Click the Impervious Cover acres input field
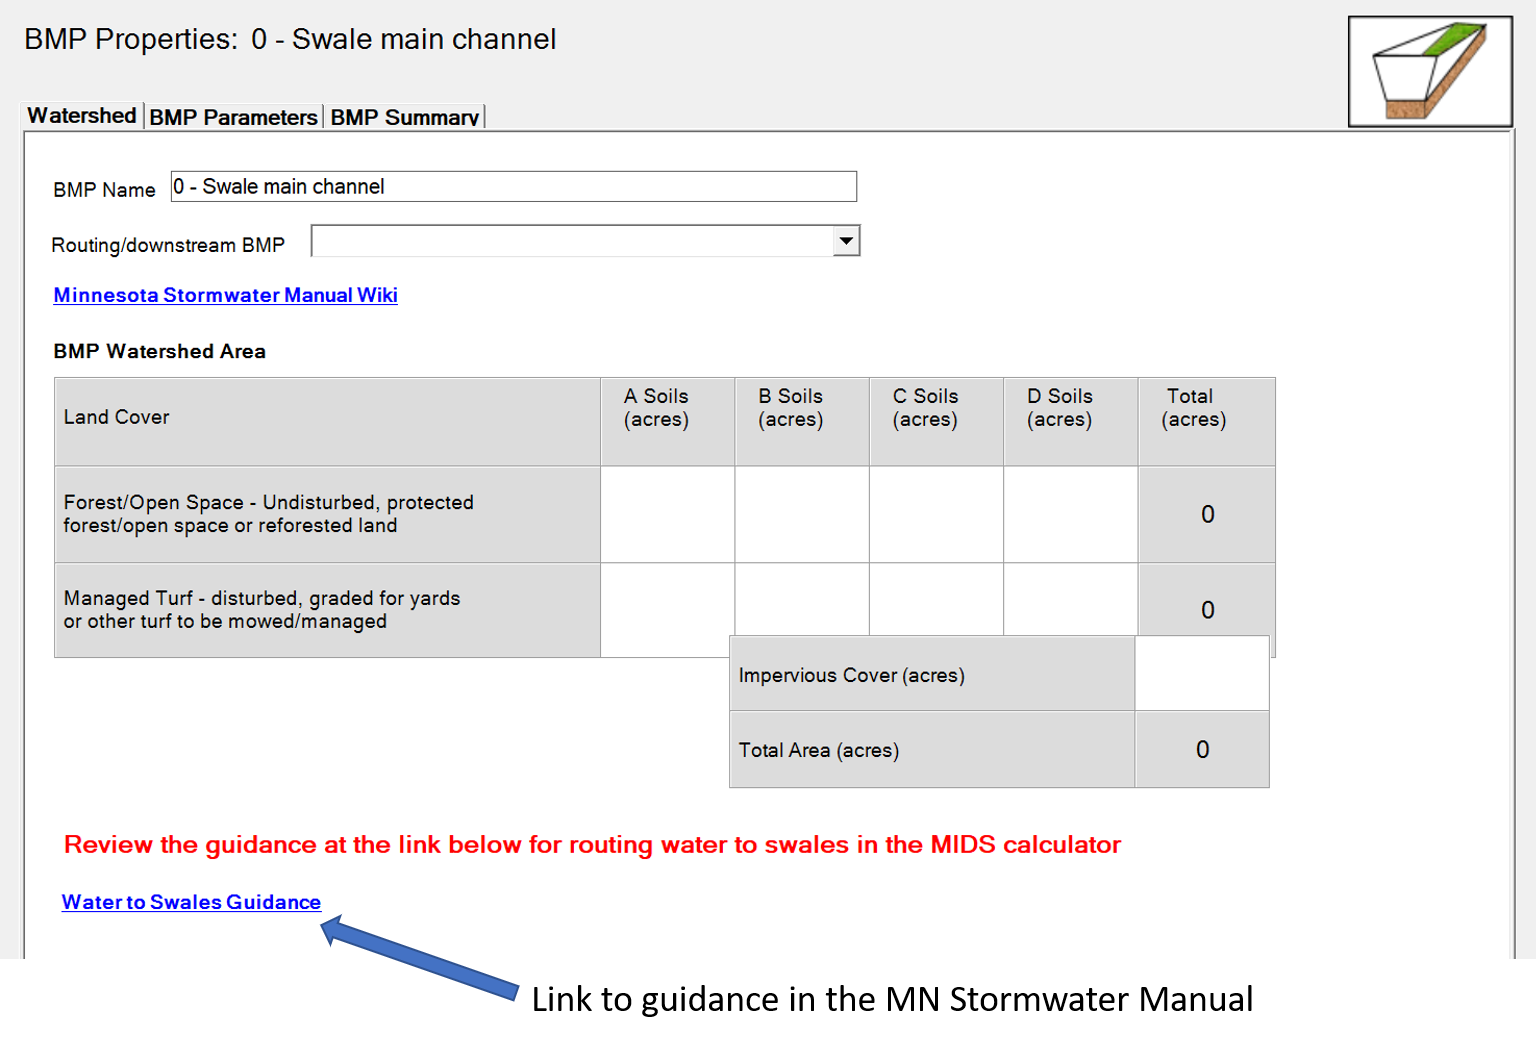The height and width of the screenshot is (1044, 1536). pyautogui.click(x=1201, y=674)
